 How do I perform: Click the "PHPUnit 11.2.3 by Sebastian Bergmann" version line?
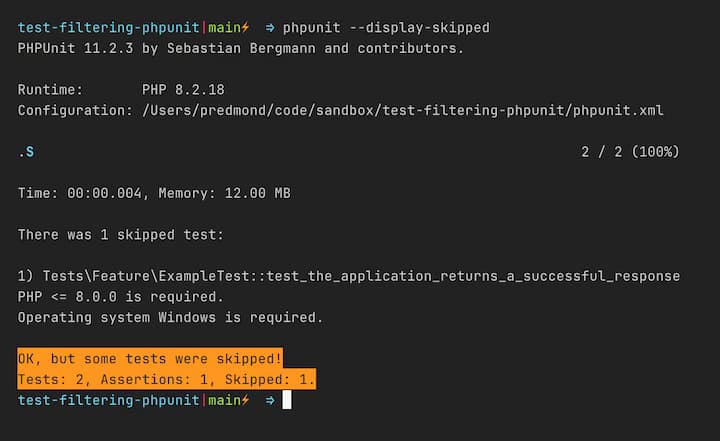tap(241, 48)
